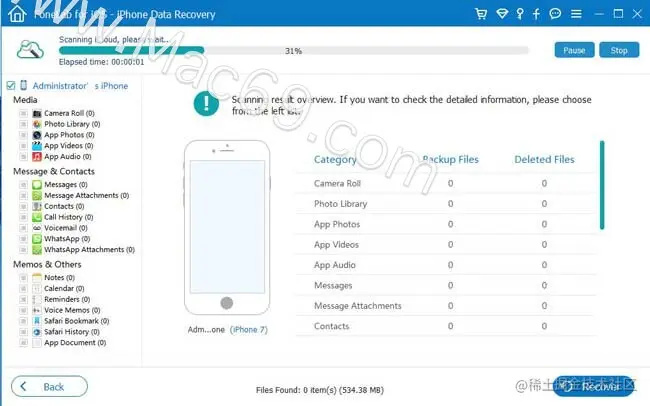Click the info exclamation icon
The height and width of the screenshot is (406, 650).
tap(206, 103)
